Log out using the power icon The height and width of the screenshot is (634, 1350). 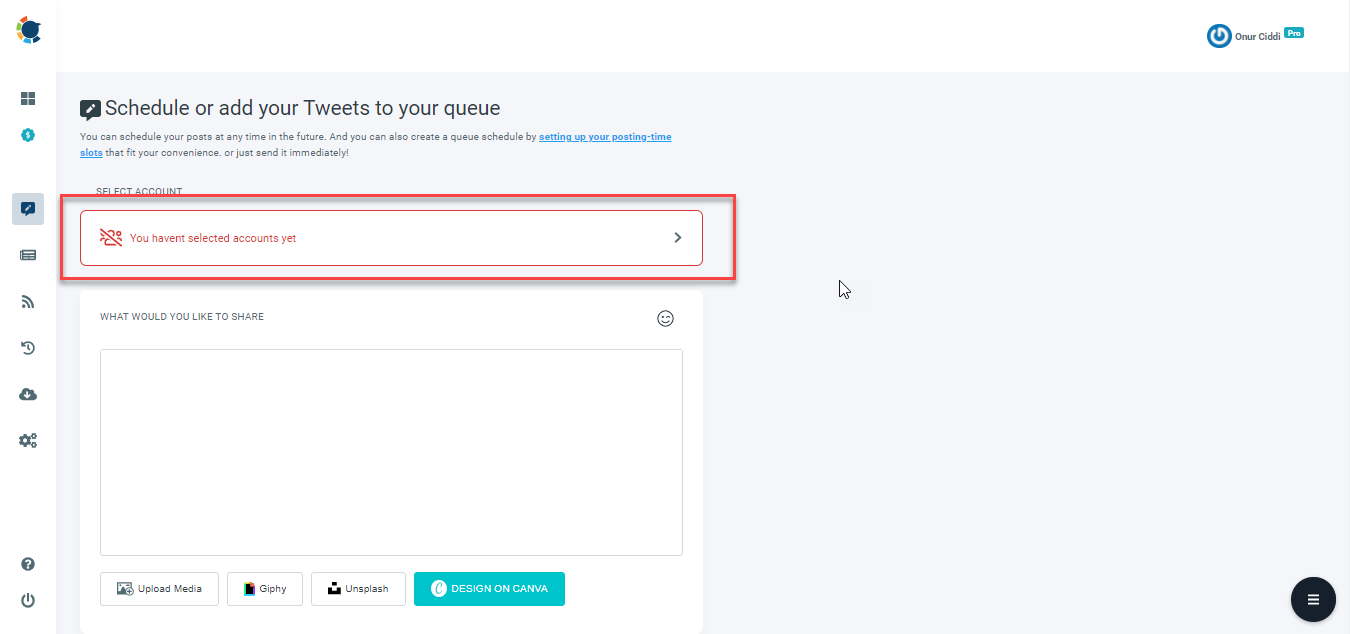[x=28, y=600]
